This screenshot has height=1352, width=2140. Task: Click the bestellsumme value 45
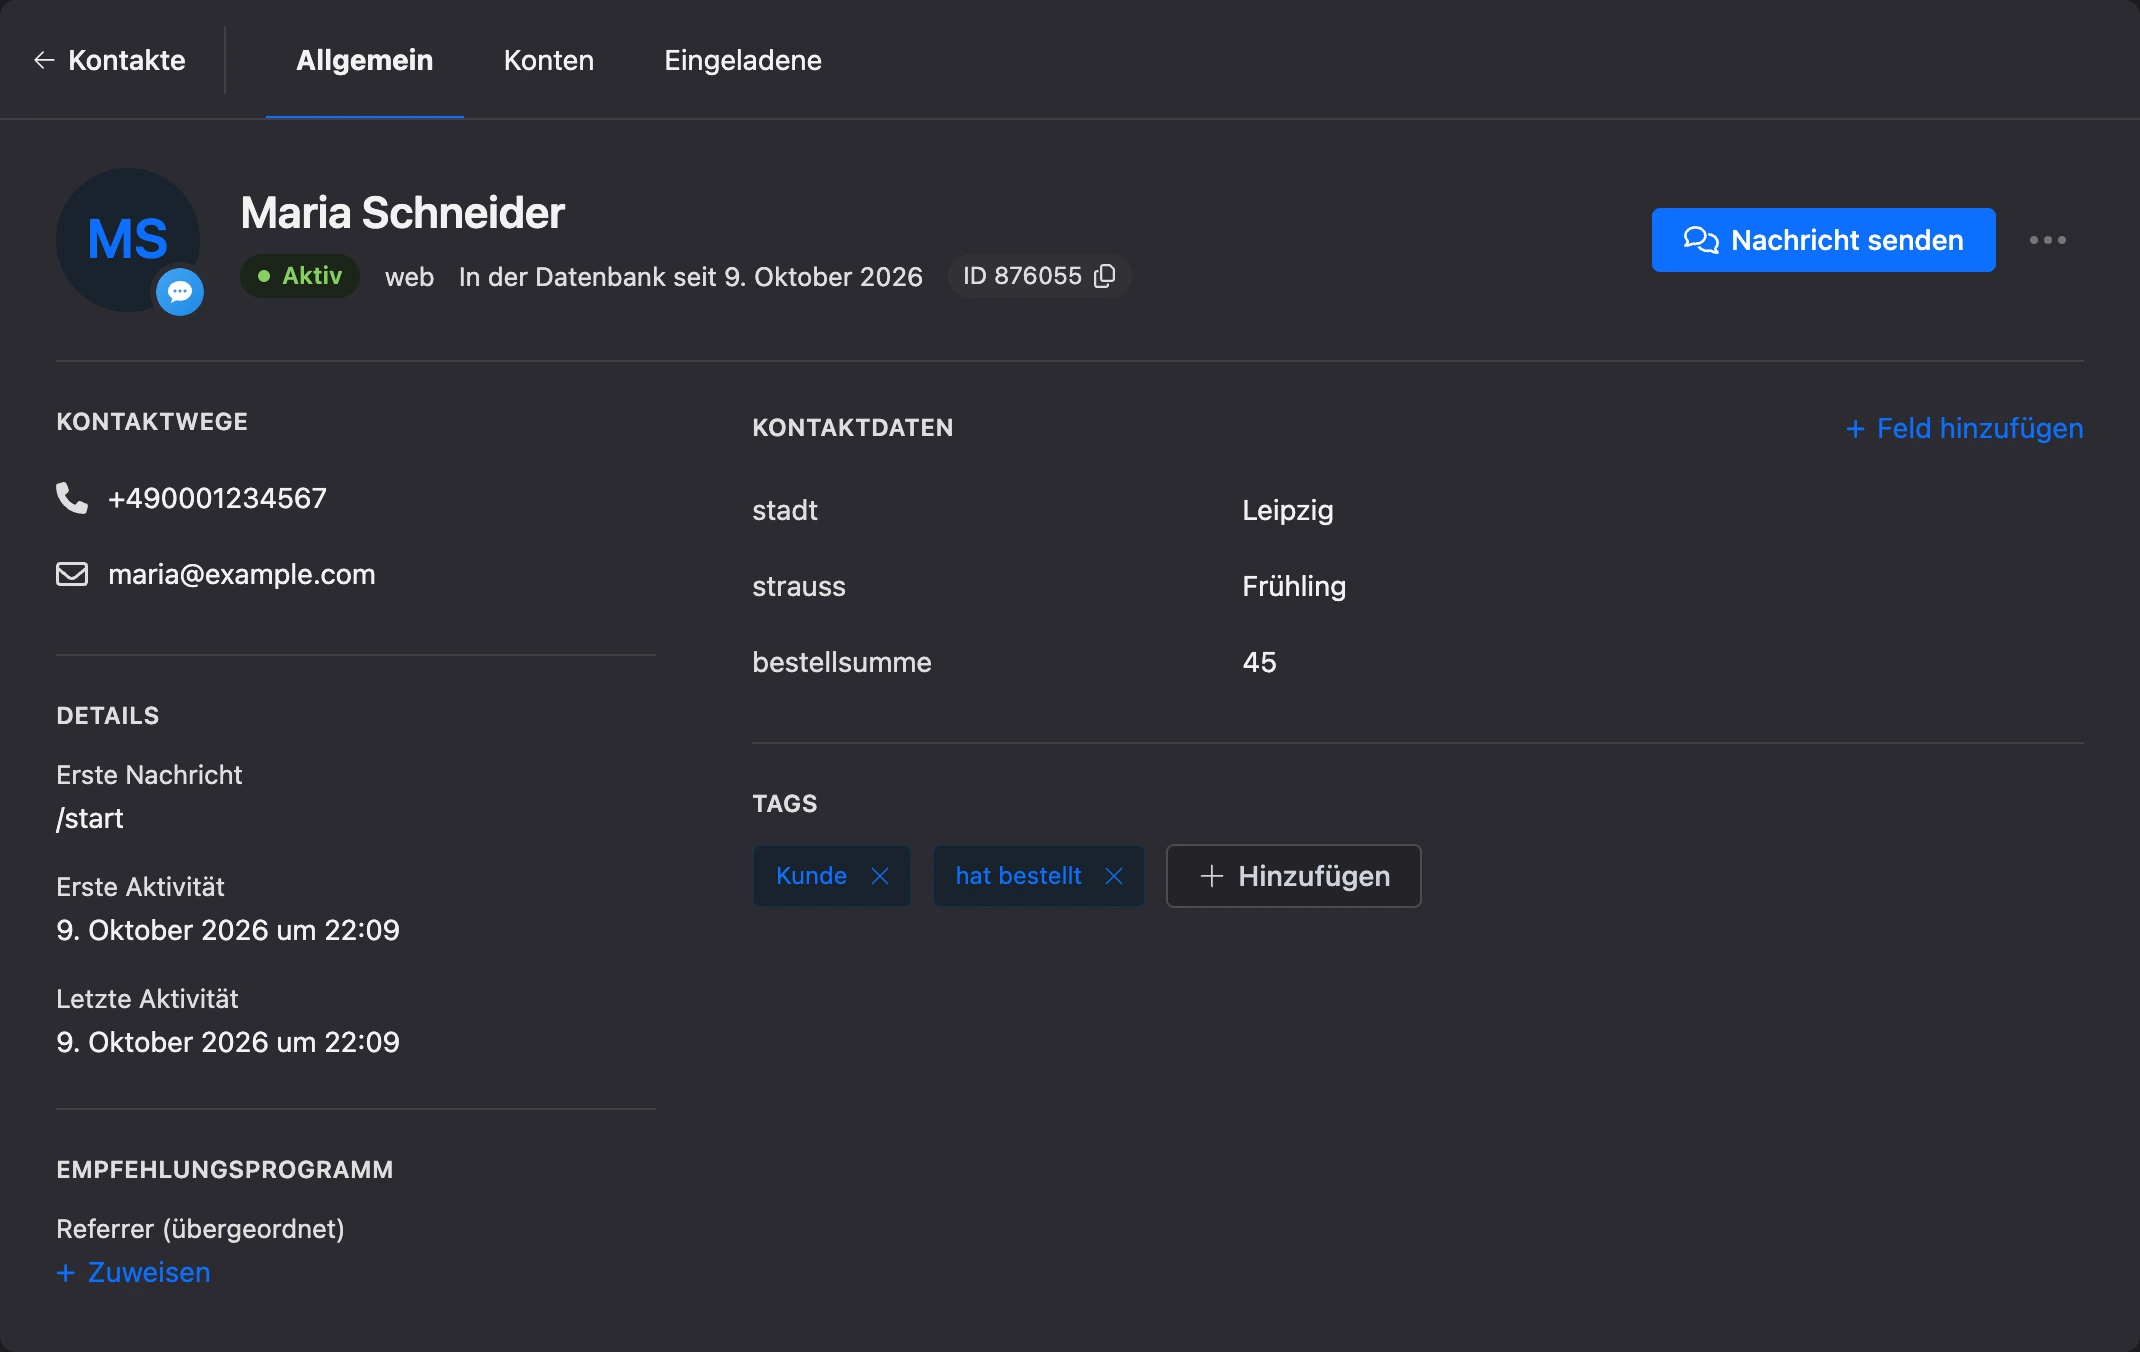(1259, 662)
